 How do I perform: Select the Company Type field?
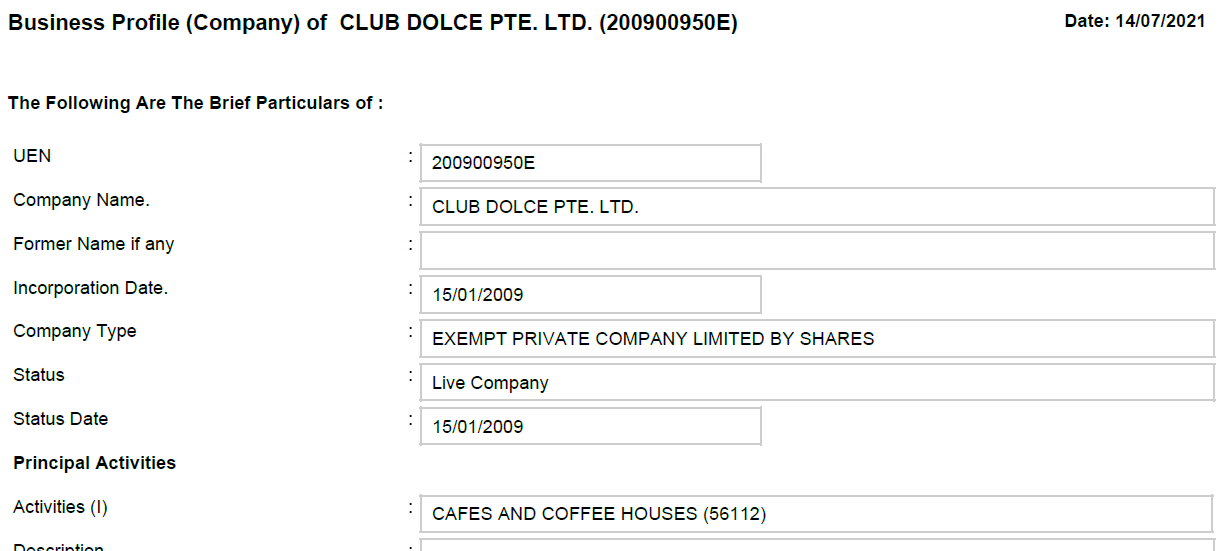coord(817,339)
